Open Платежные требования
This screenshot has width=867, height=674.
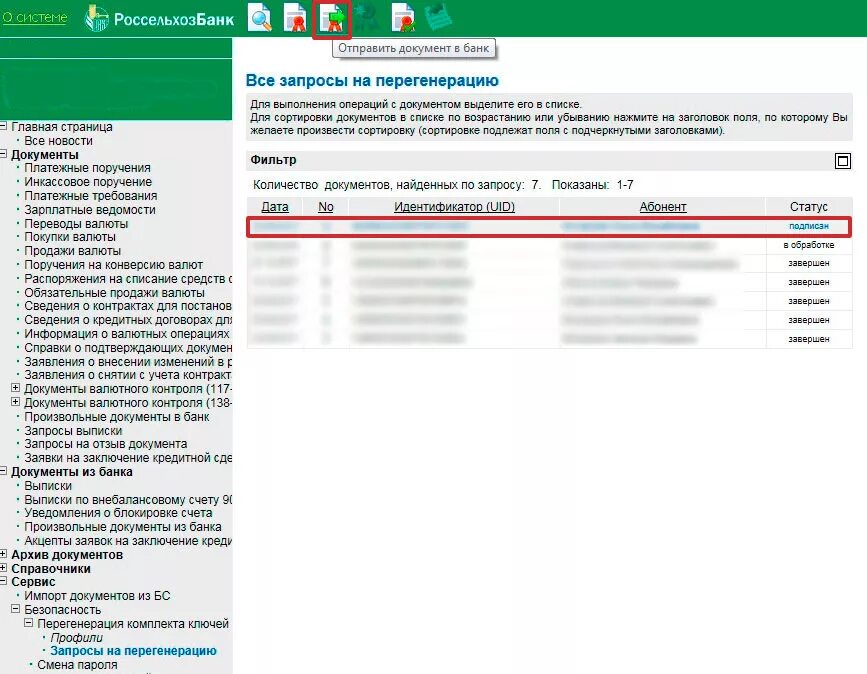91,196
